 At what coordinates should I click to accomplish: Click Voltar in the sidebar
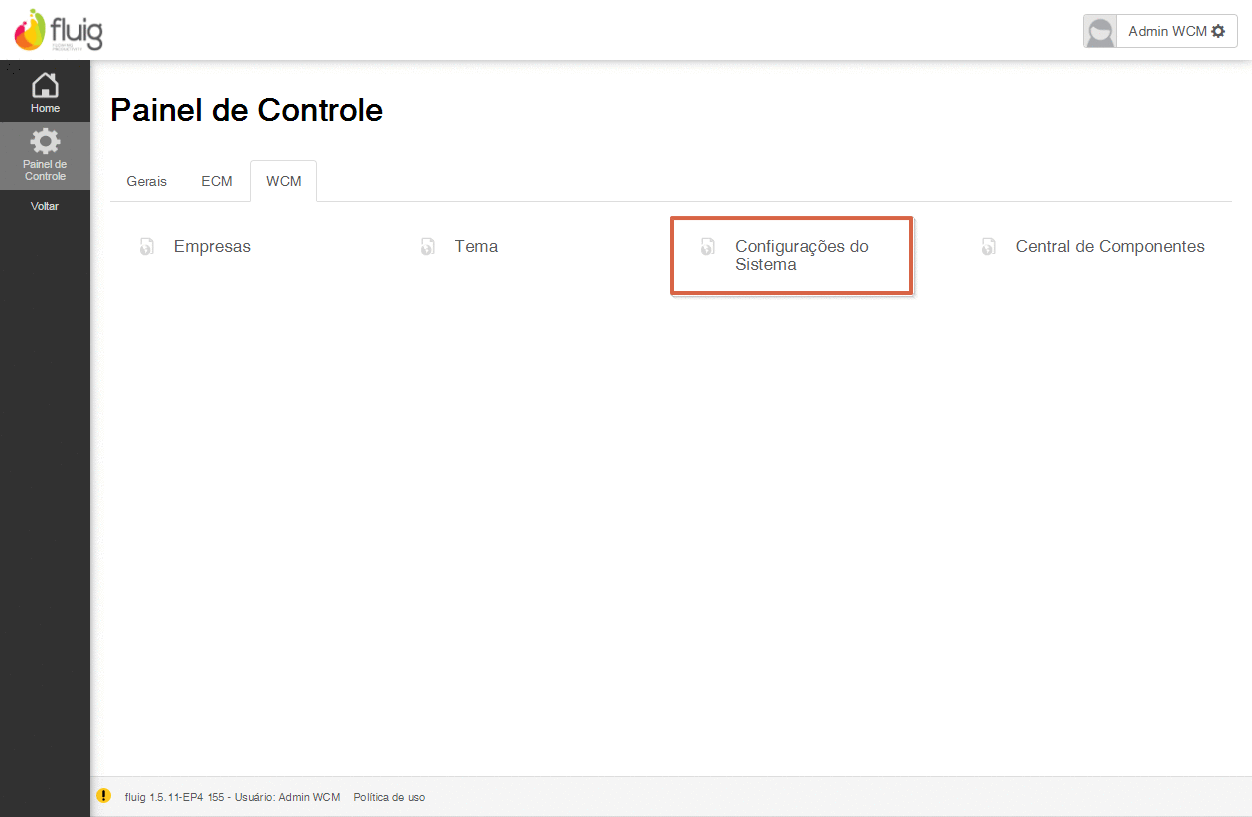pos(45,206)
